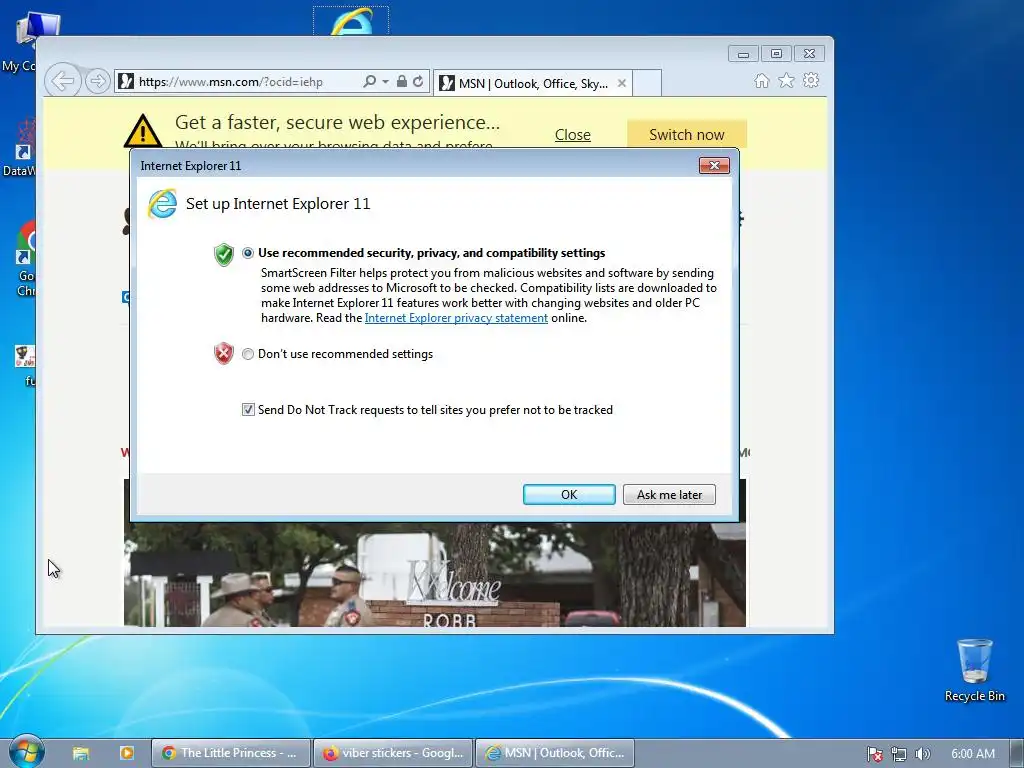Select Don't use recommended settings radio

248,354
